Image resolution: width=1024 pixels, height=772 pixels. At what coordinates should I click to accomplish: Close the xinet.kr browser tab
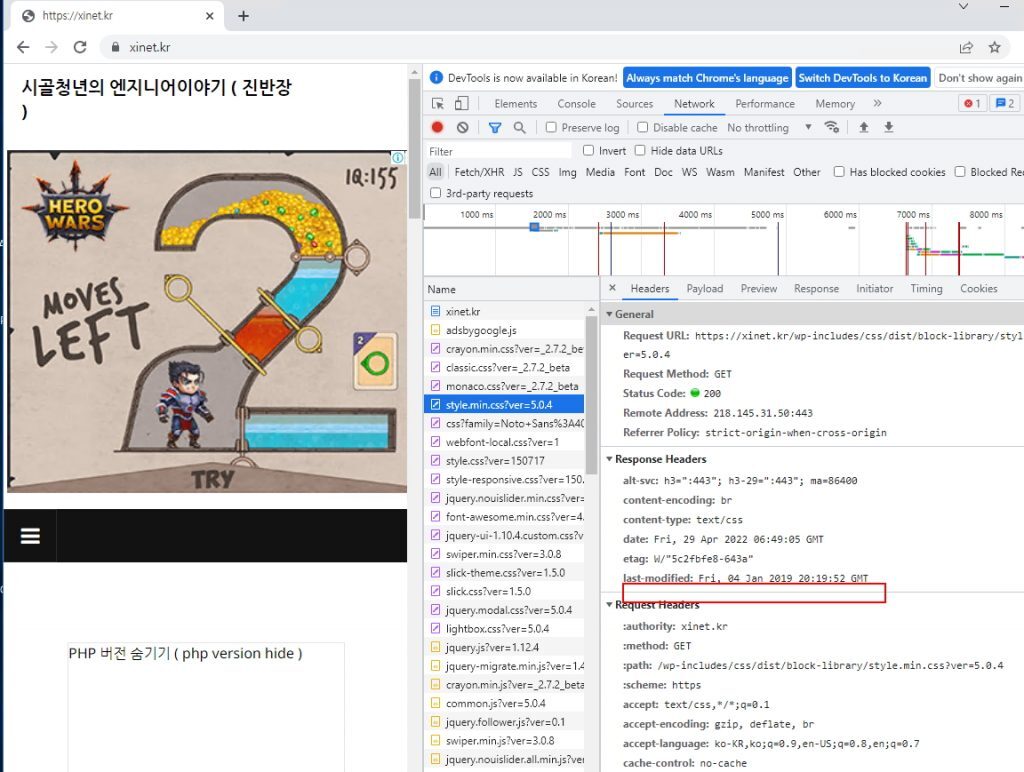click(209, 16)
